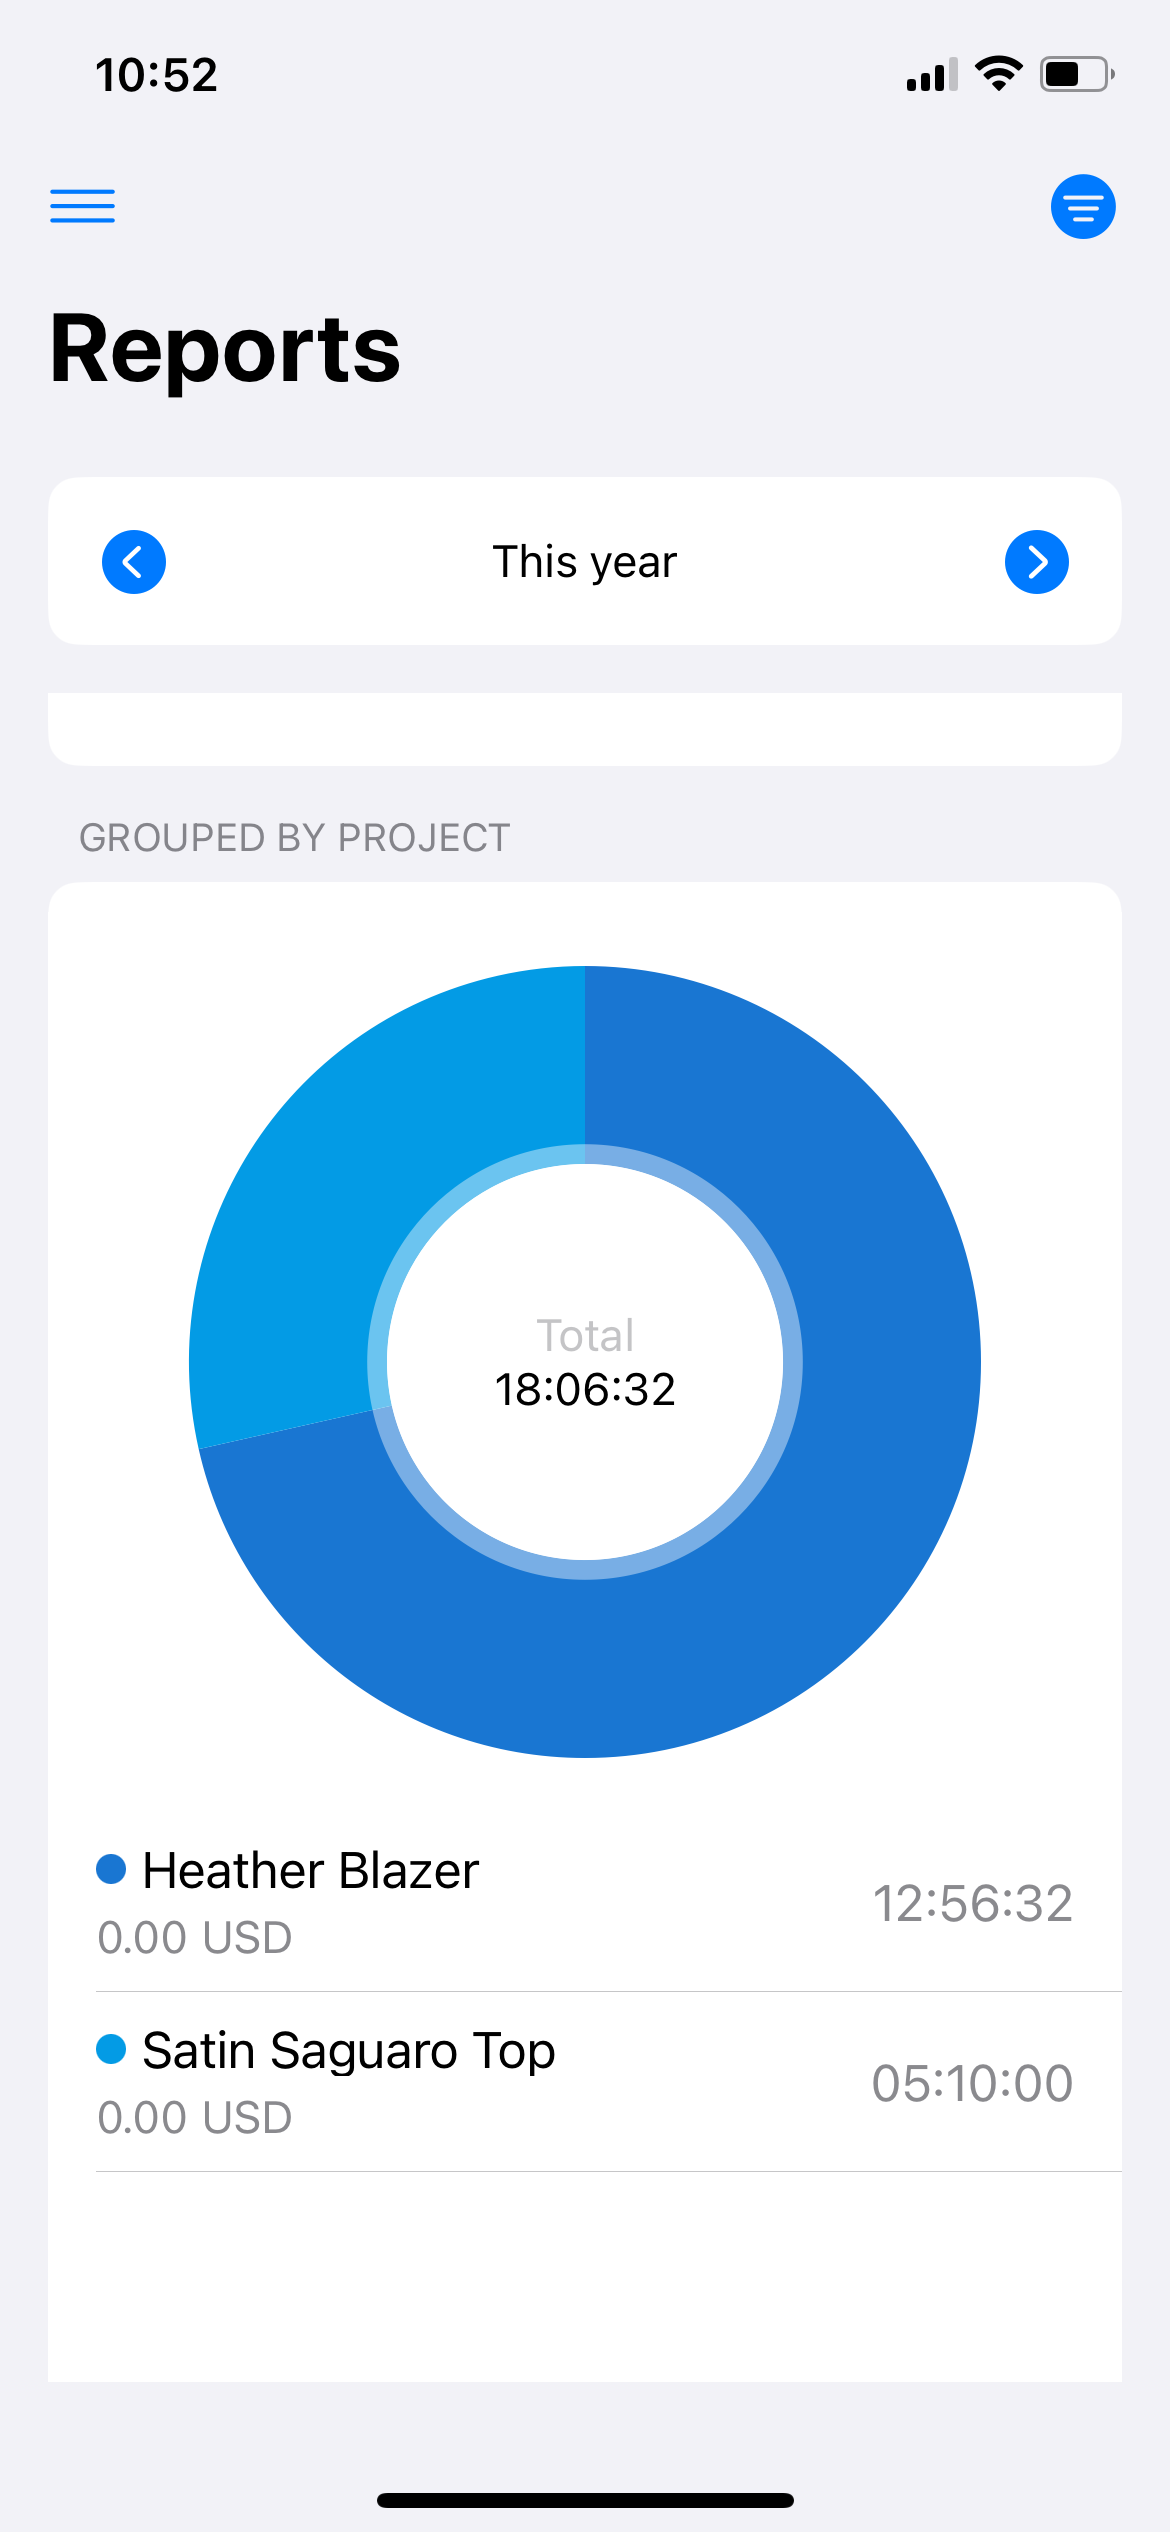
Task: Tap the battery status icon
Action: (1076, 74)
